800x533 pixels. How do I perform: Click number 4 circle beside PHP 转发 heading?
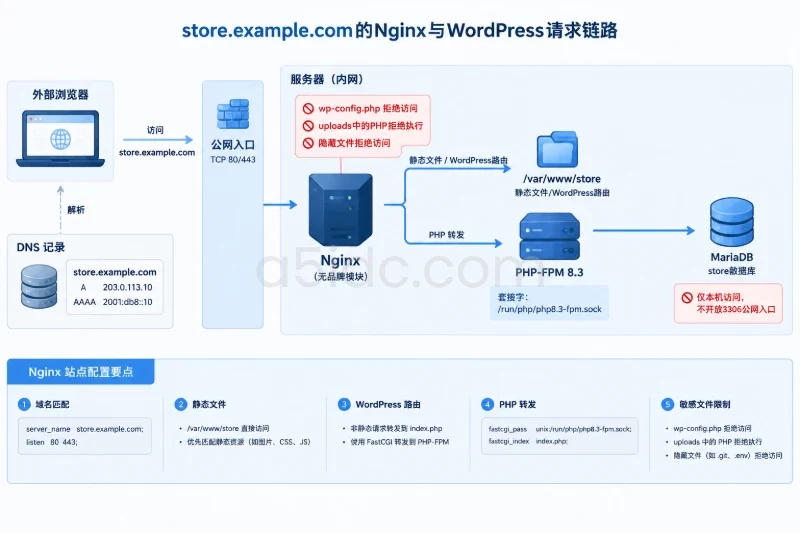(487, 404)
